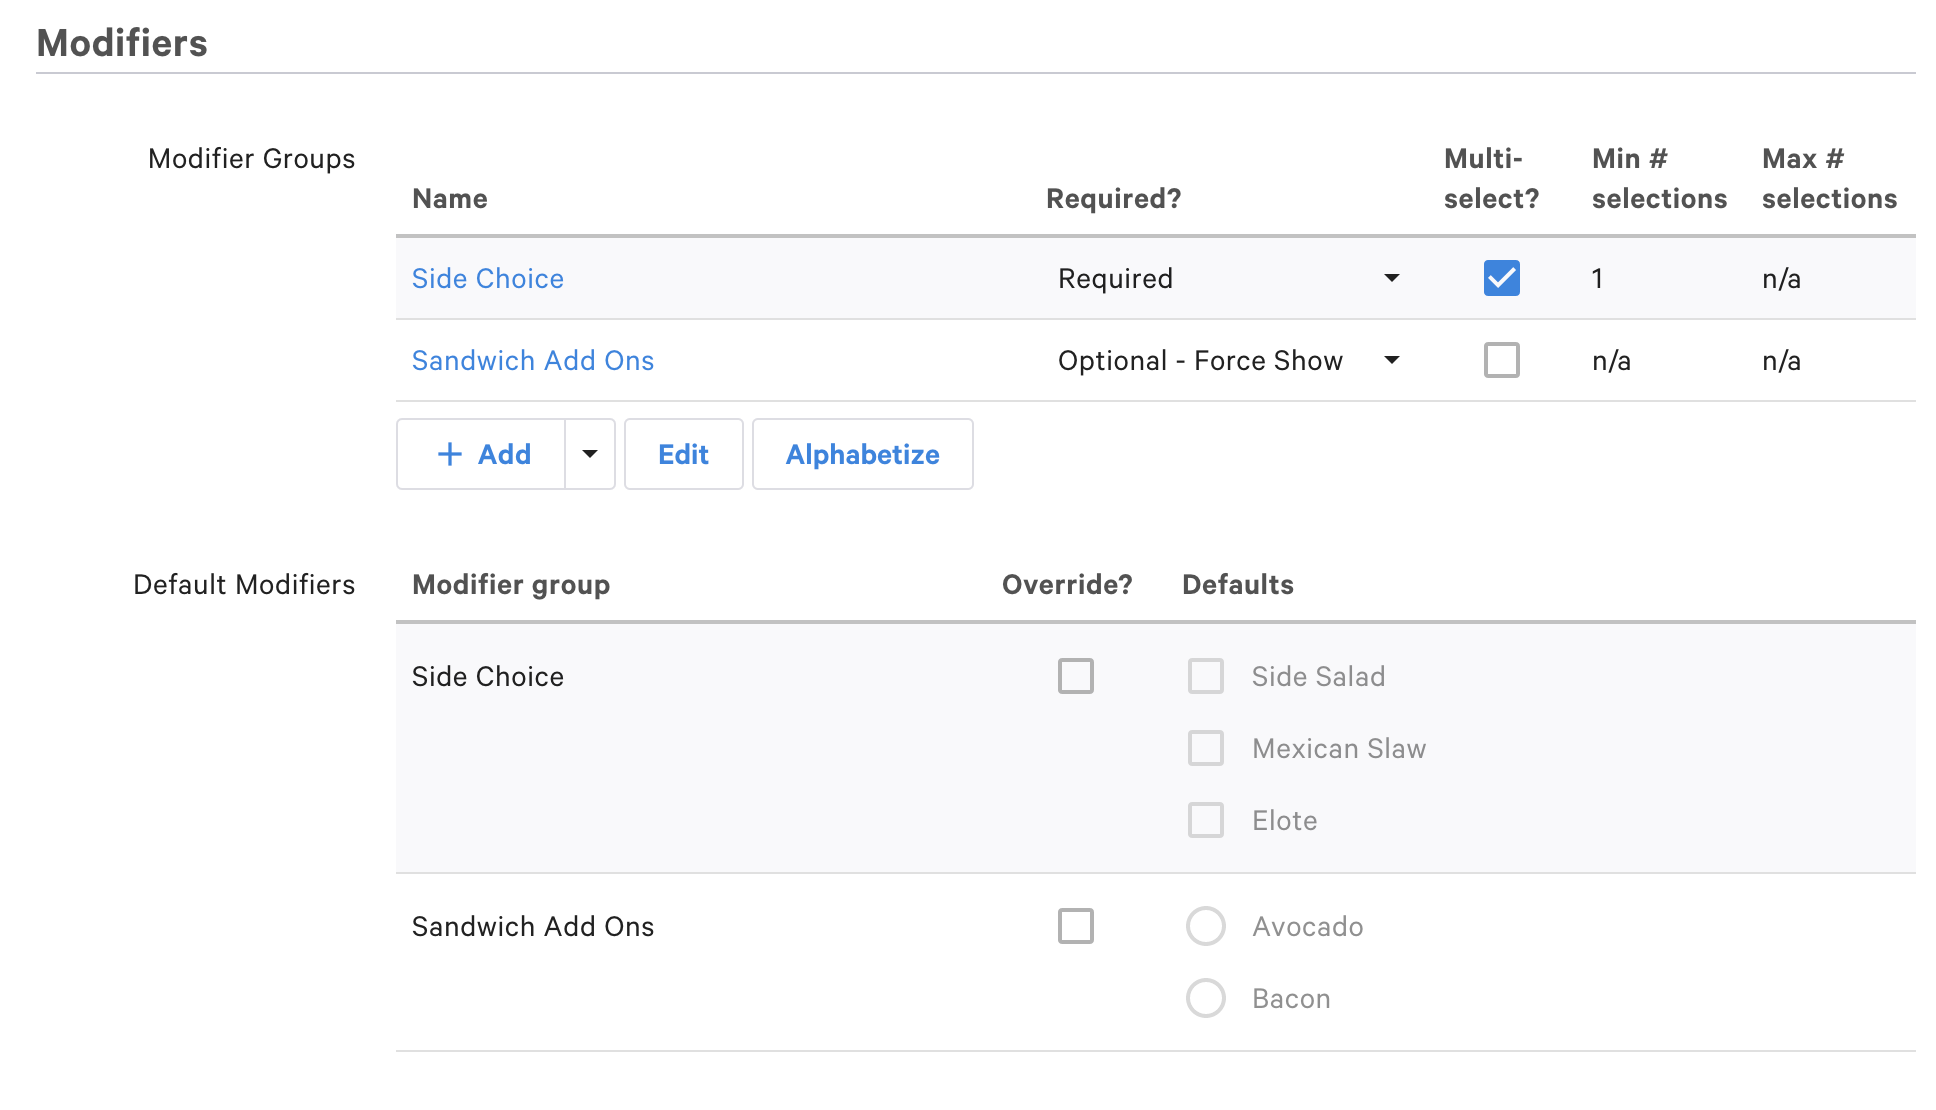Screen dimensions: 1936x1110
Task: Check Side Salad as a default
Action: click(x=1206, y=676)
